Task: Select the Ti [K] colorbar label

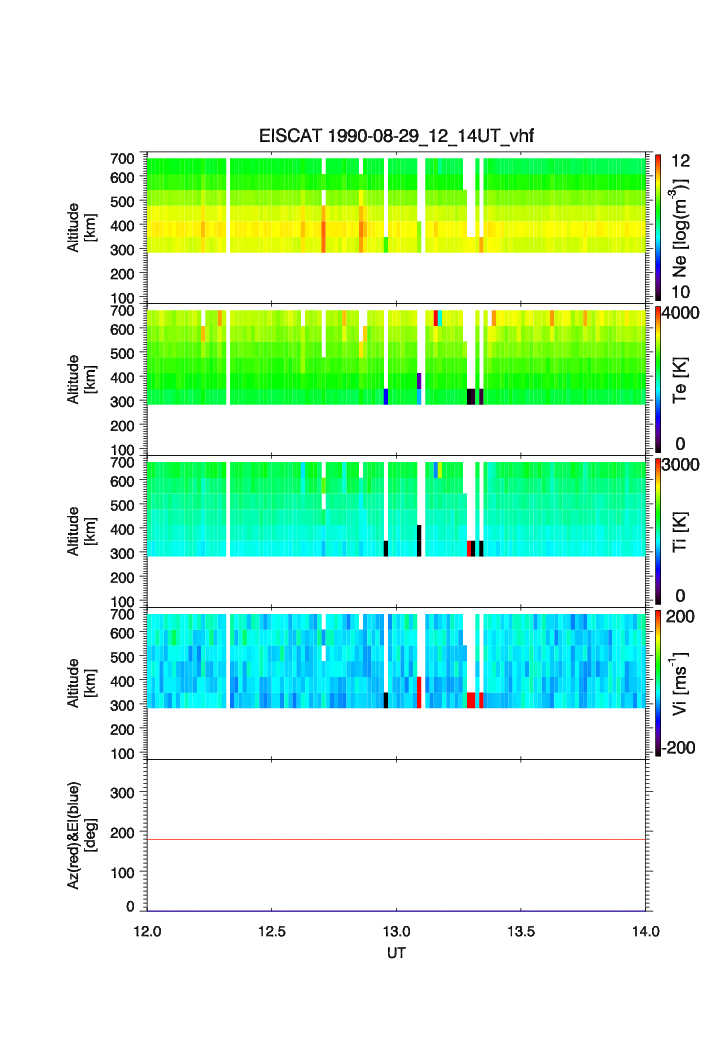Action: click(x=680, y=532)
